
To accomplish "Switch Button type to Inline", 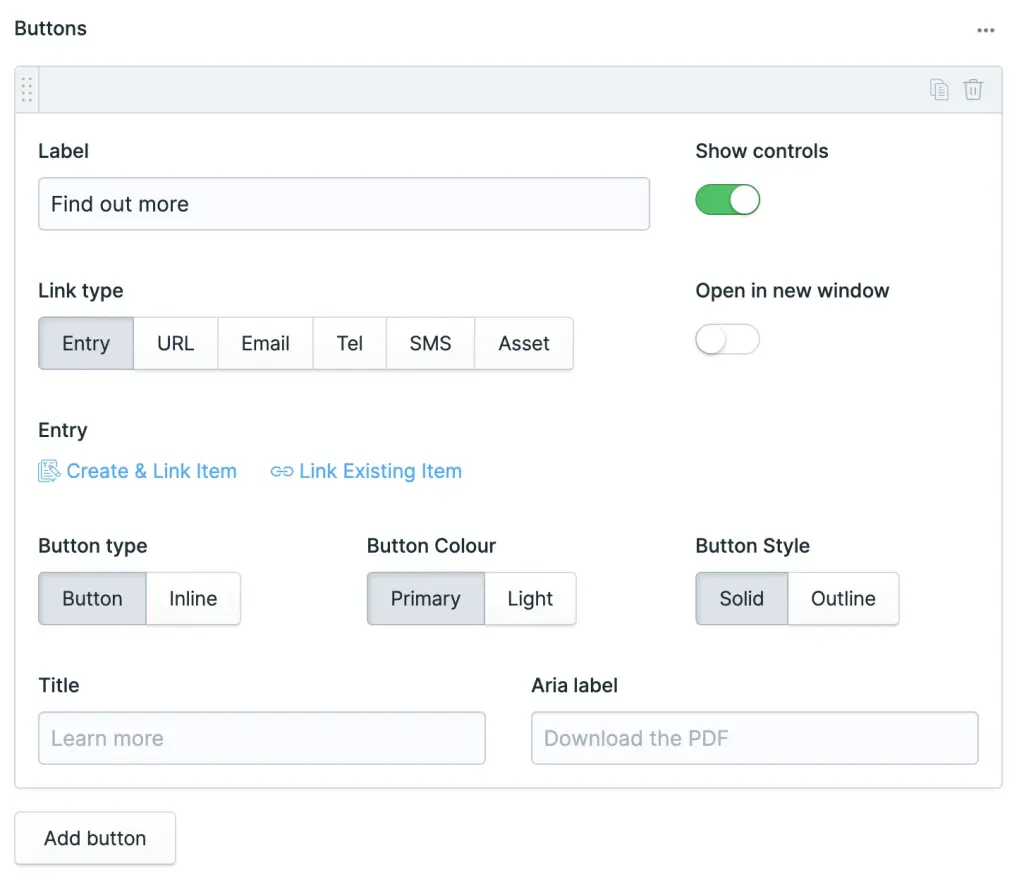I will point(193,599).
